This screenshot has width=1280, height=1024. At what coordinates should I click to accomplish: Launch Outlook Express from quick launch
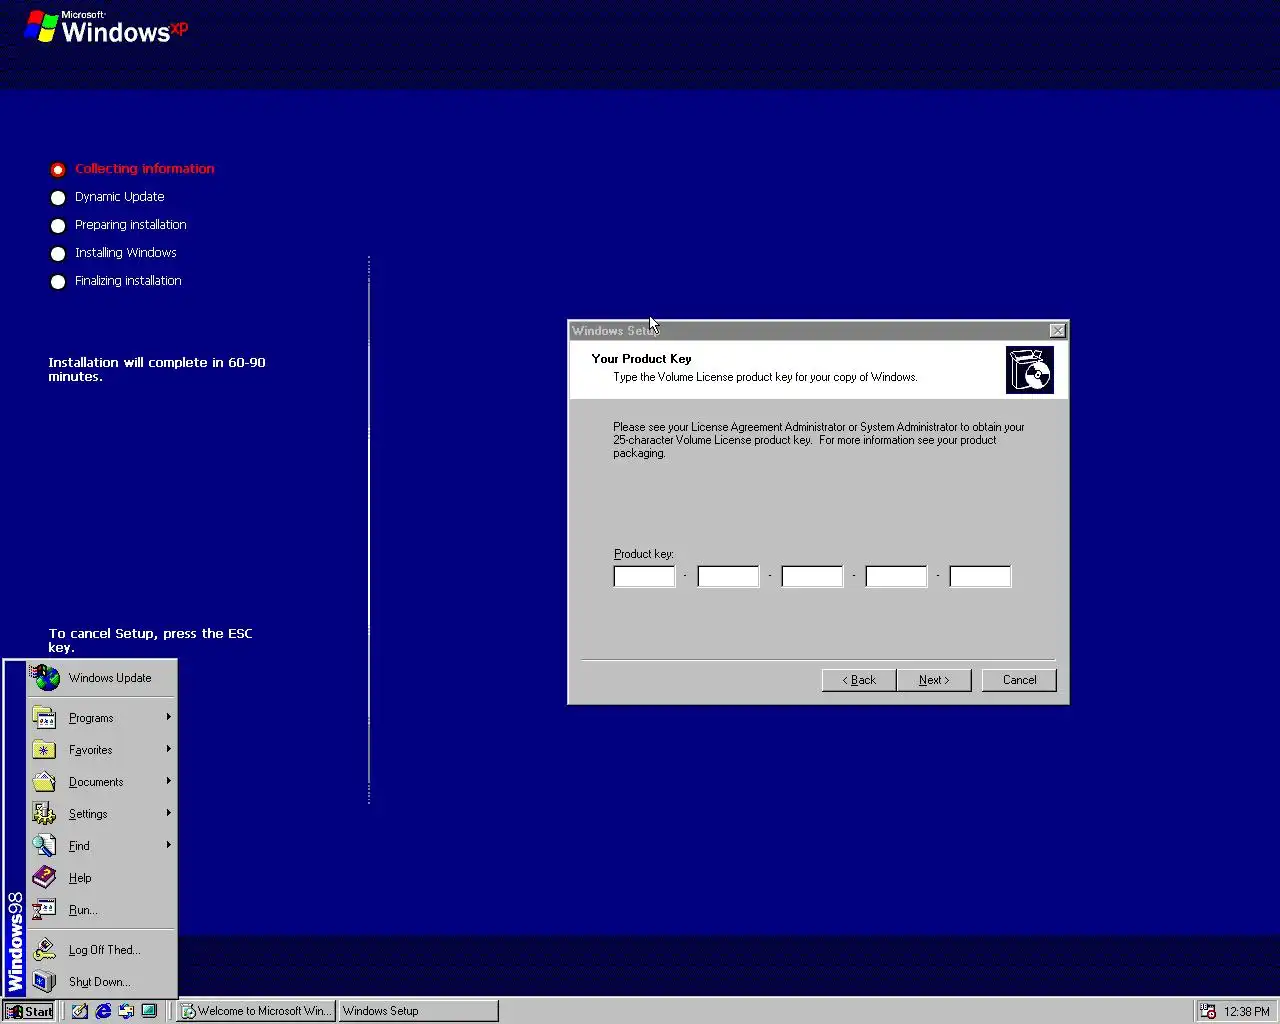coord(126,1011)
